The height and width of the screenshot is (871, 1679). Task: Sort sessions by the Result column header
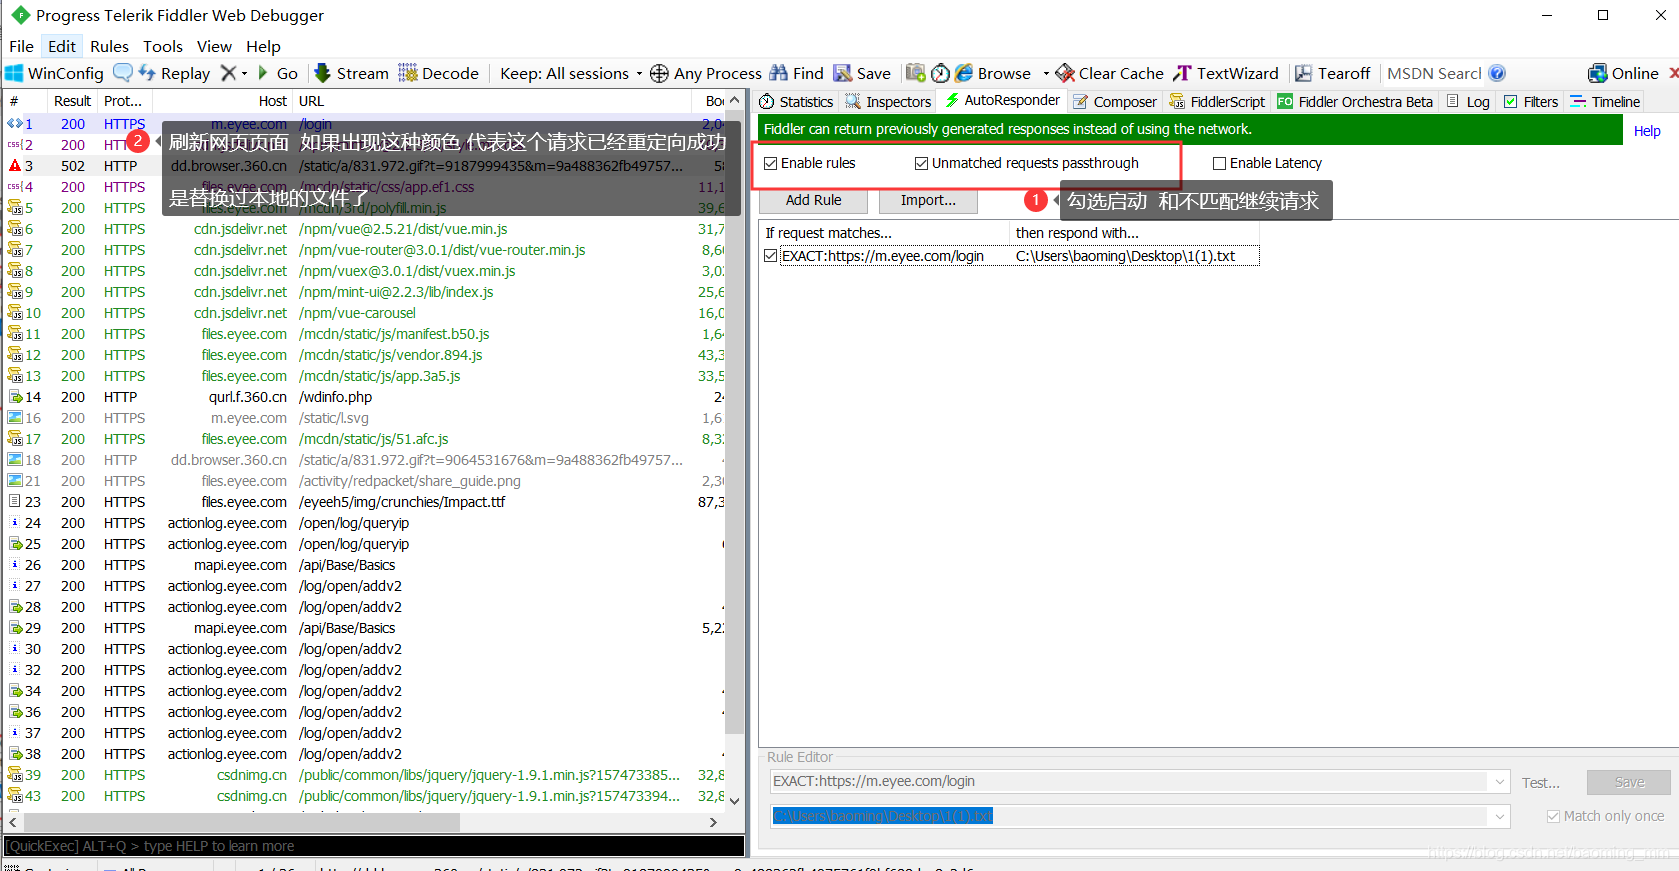72,101
